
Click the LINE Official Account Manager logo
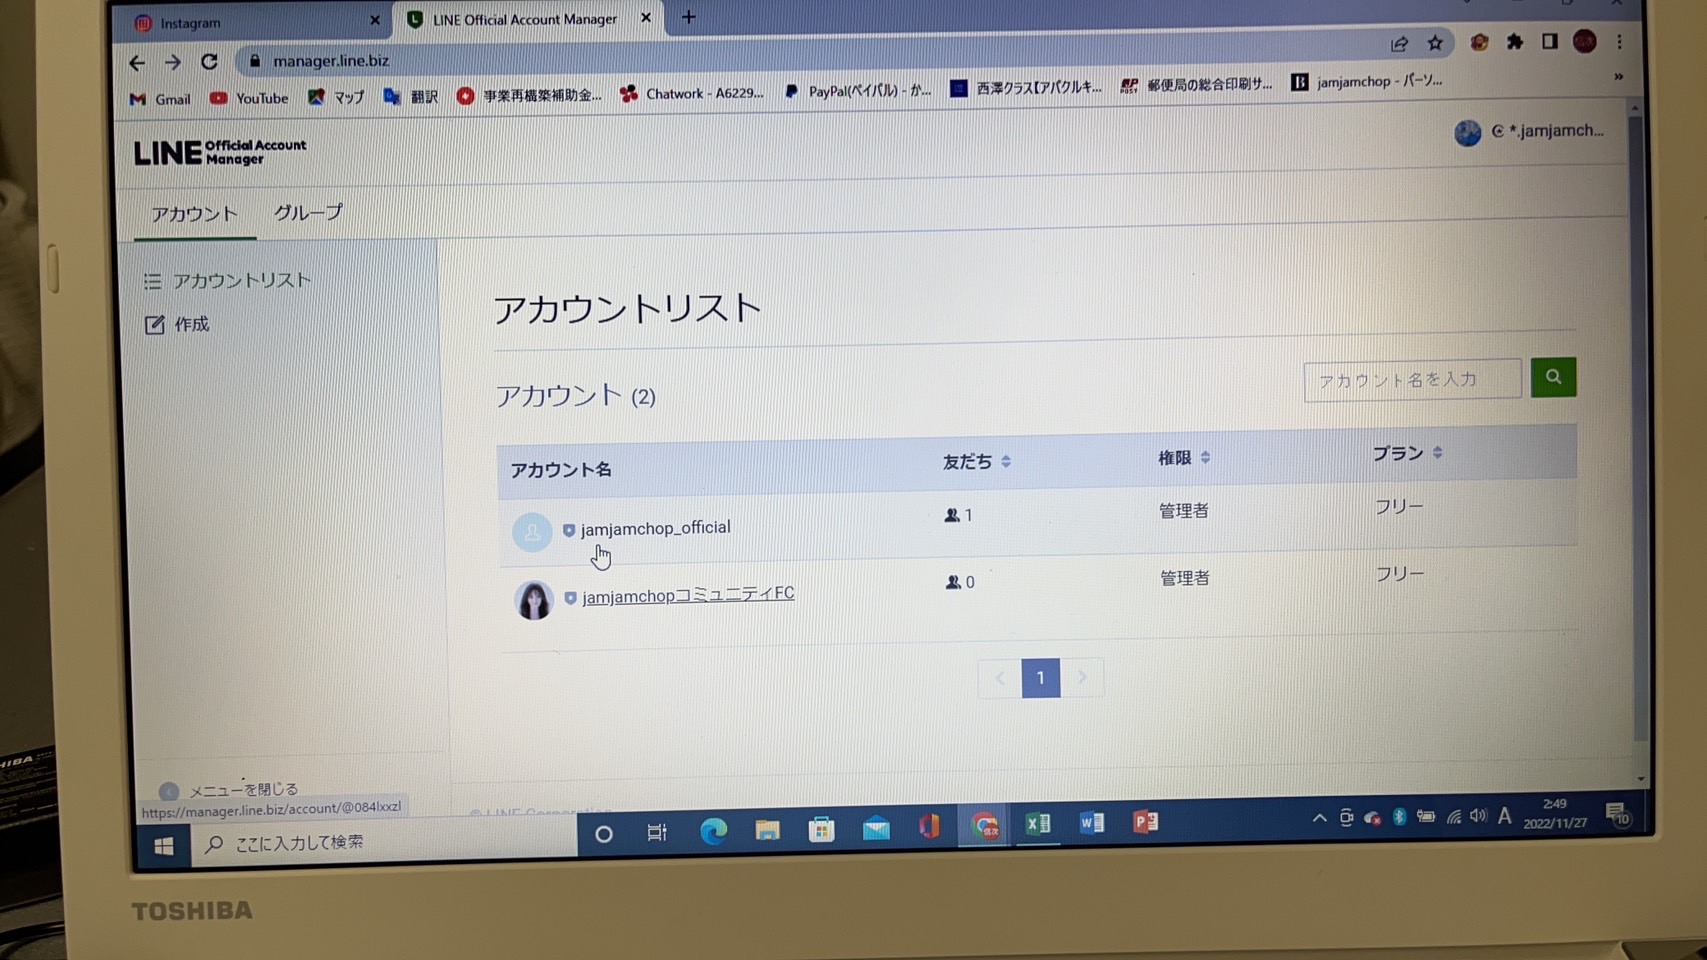[220, 152]
